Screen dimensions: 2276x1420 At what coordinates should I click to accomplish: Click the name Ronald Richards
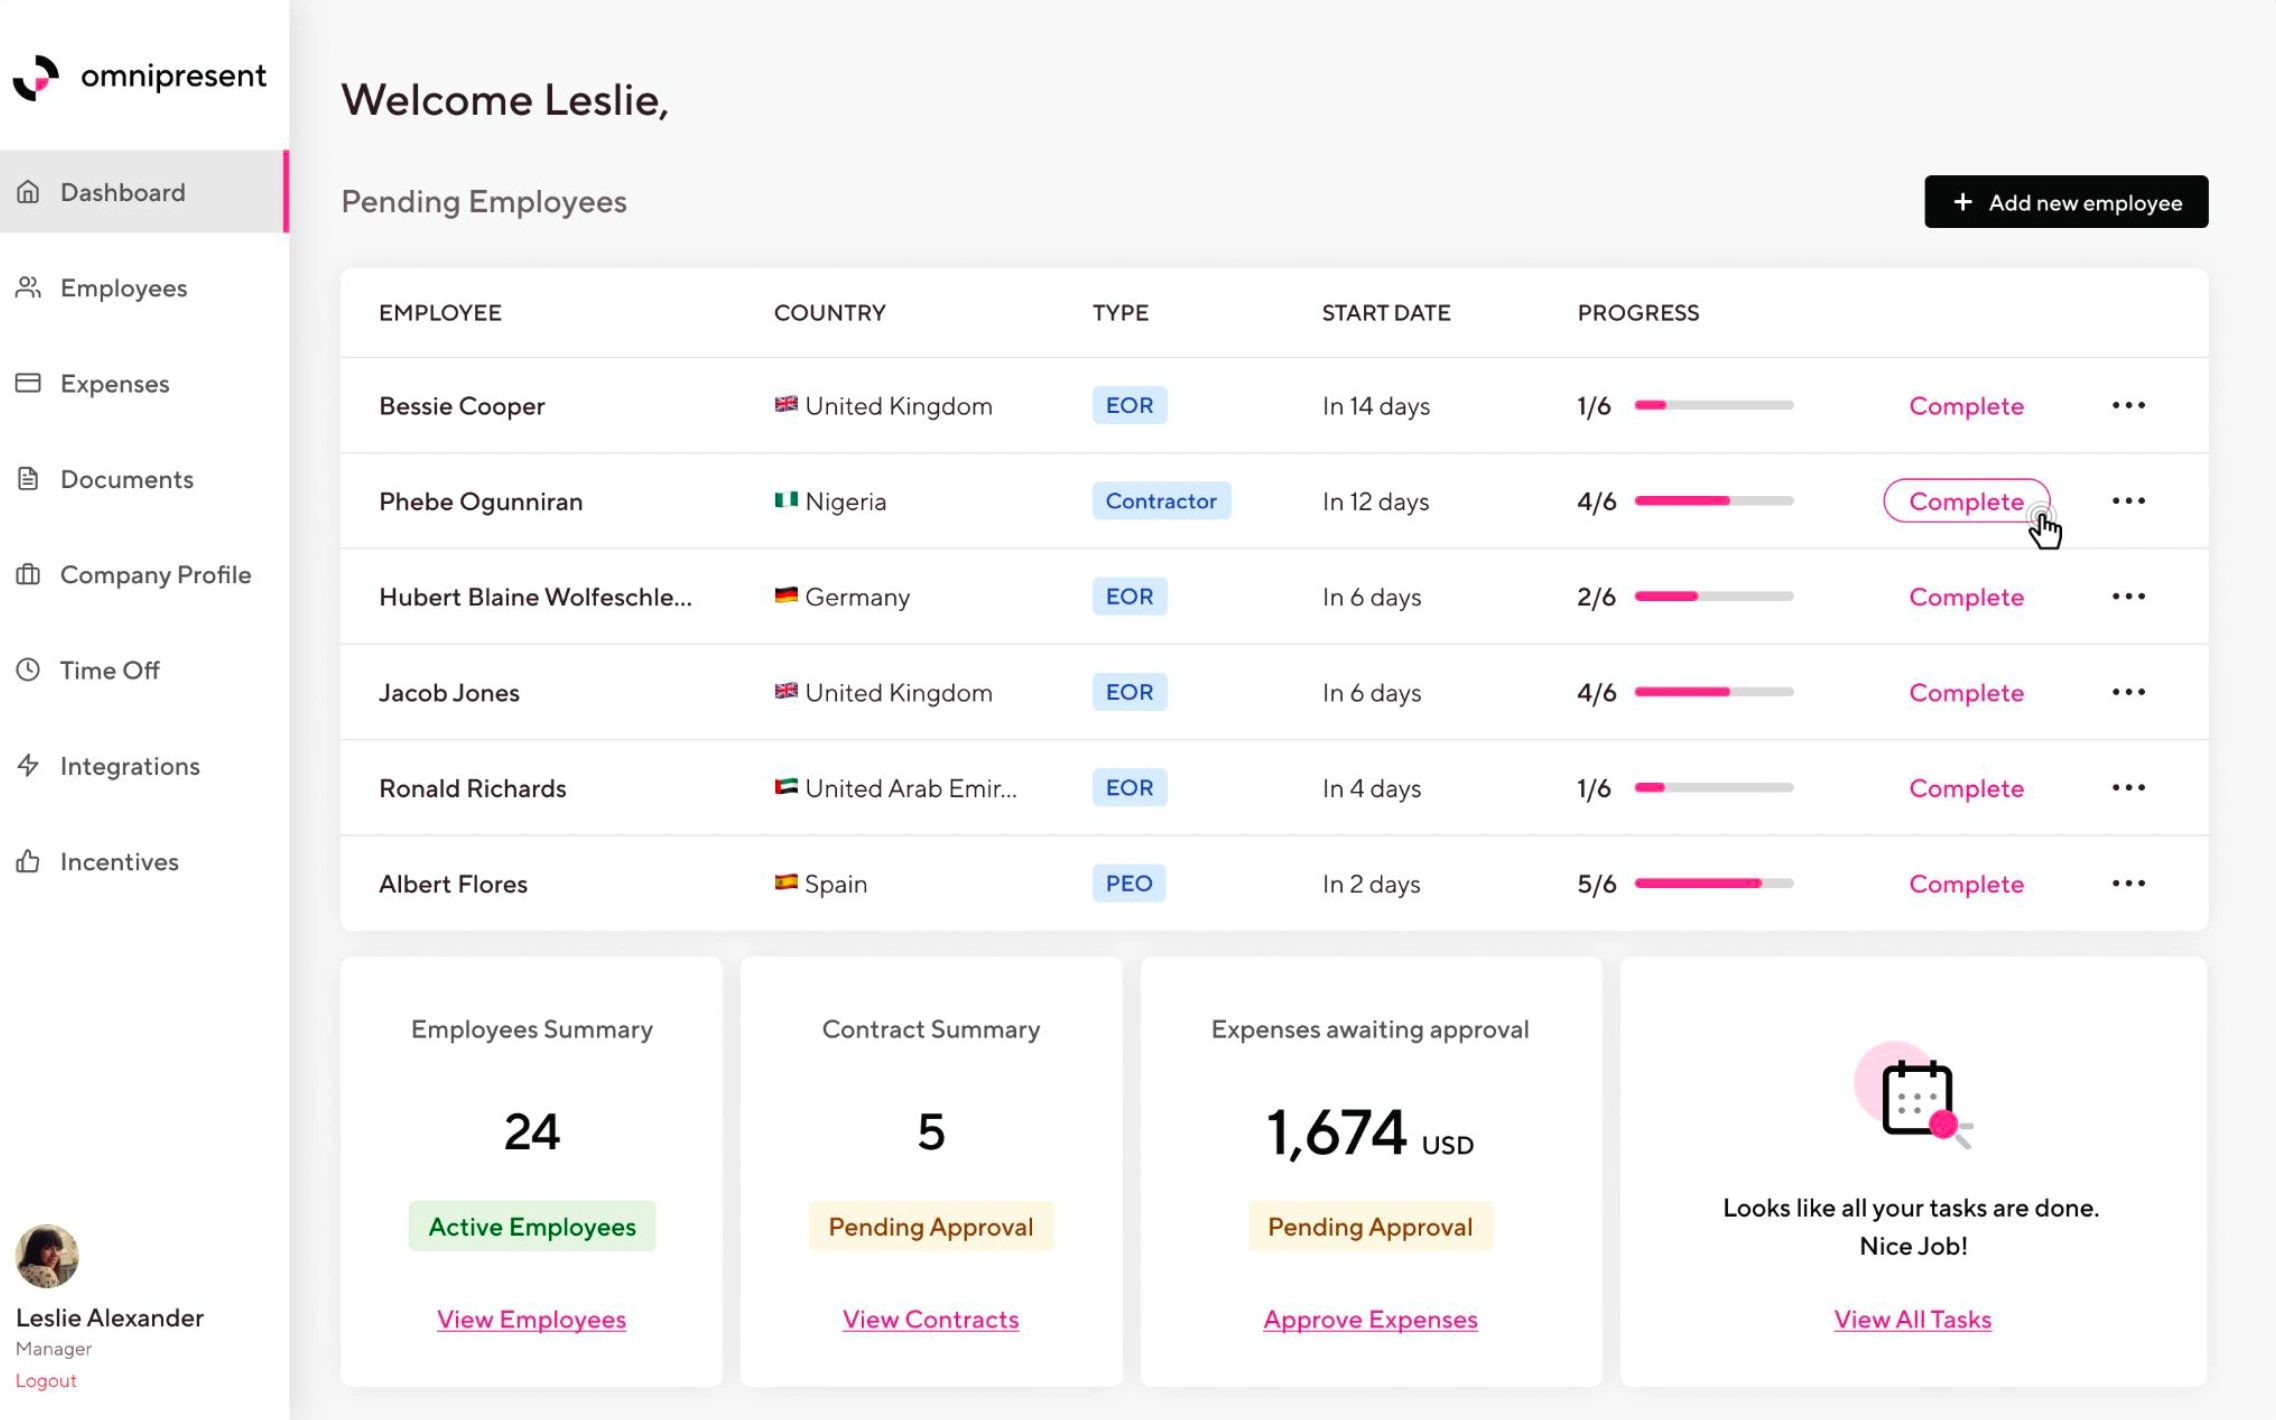click(472, 788)
